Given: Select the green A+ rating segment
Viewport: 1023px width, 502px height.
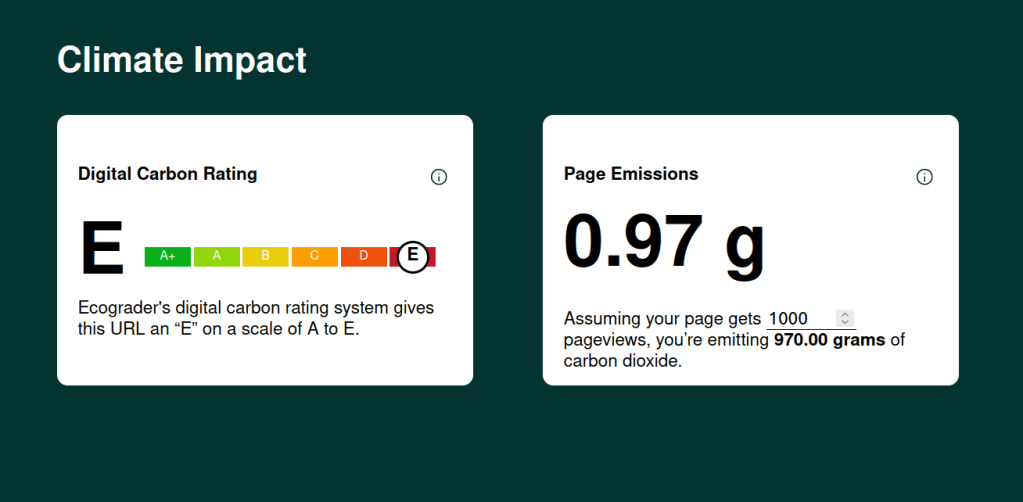Looking at the screenshot, I should pyautogui.click(x=167, y=256).
